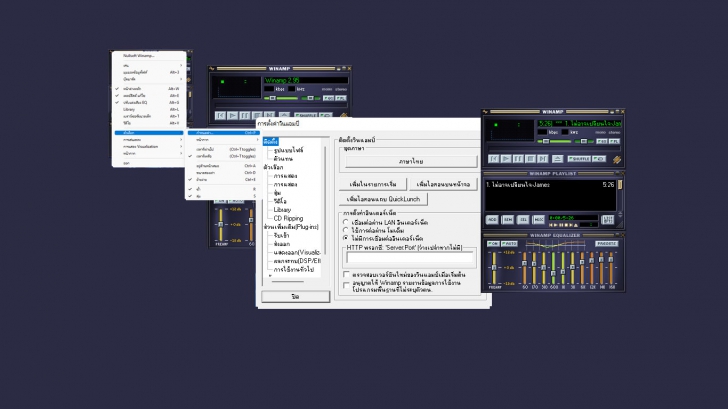The width and height of the screenshot is (728, 409).
Task: Open MISC menu in Winamp Playlist
Action: pyautogui.click(x=539, y=220)
